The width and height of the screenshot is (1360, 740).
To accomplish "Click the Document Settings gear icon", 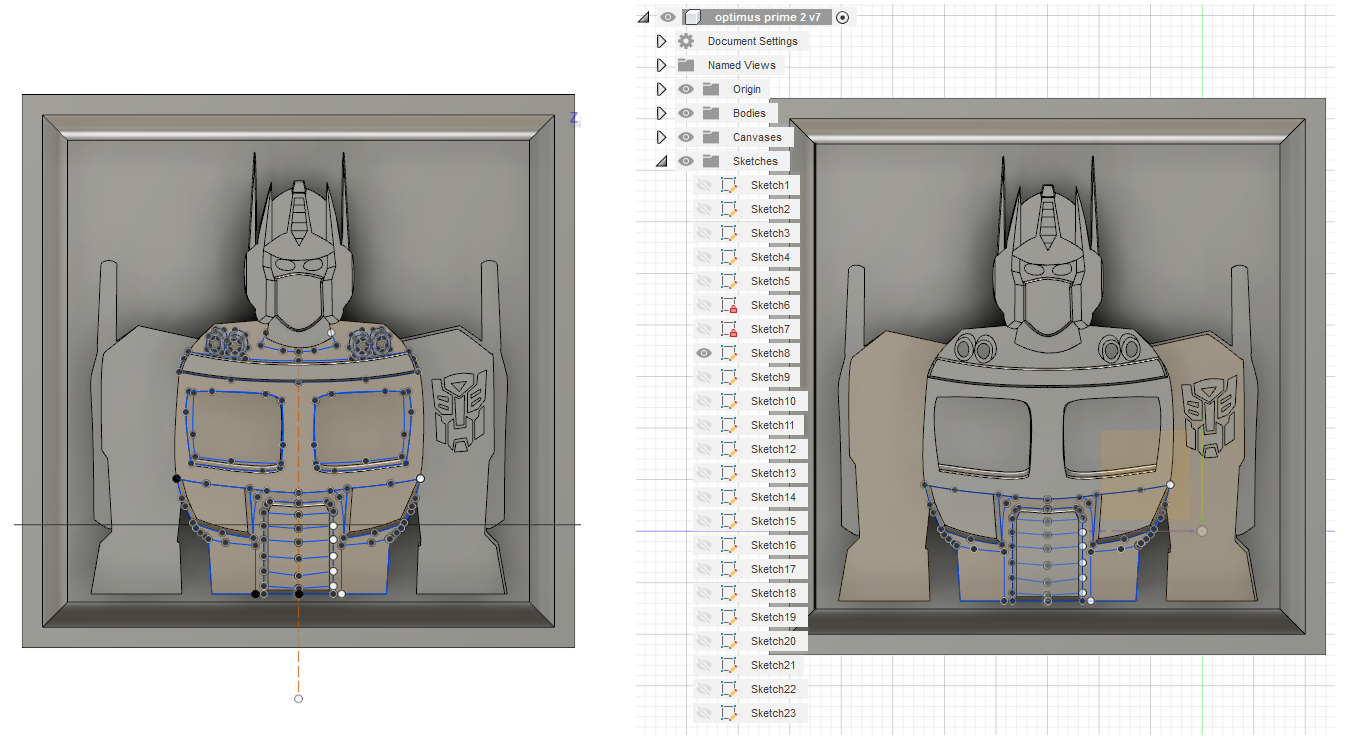I will click(686, 41).
